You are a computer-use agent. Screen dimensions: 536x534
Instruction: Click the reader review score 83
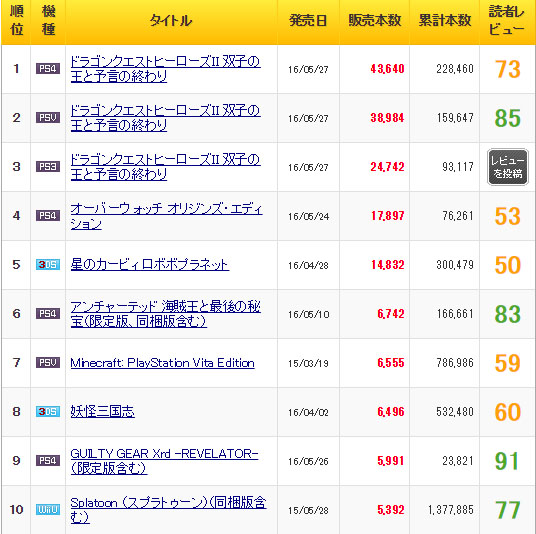pos(508,314)
